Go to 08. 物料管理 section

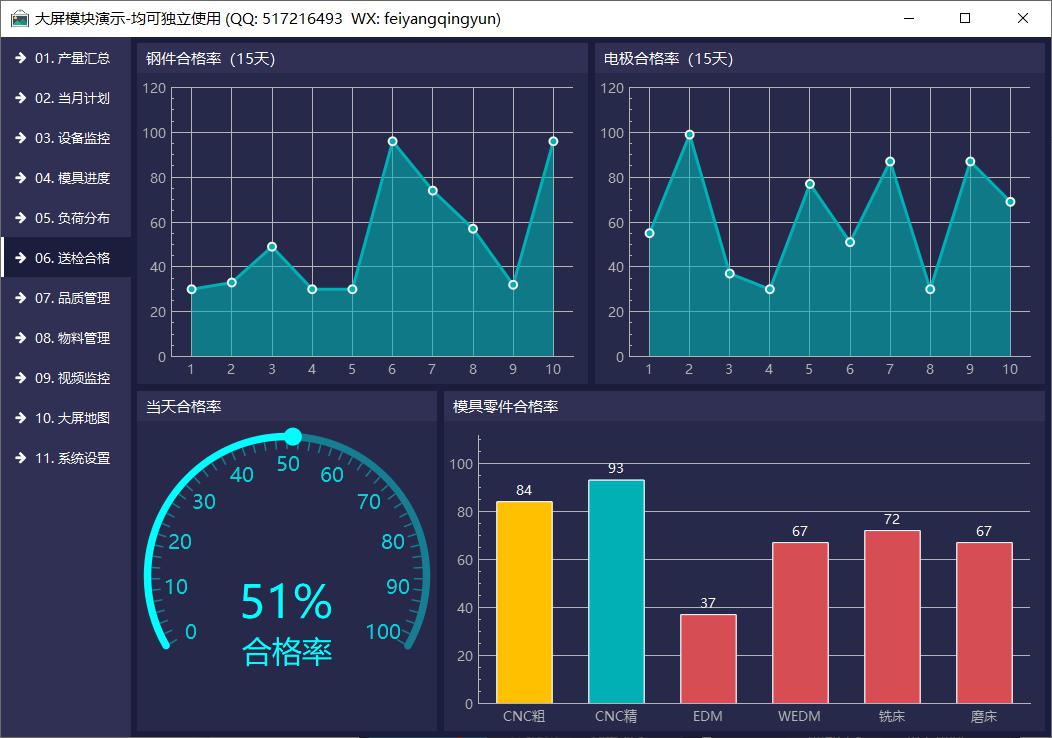click(x=72, y=338)
